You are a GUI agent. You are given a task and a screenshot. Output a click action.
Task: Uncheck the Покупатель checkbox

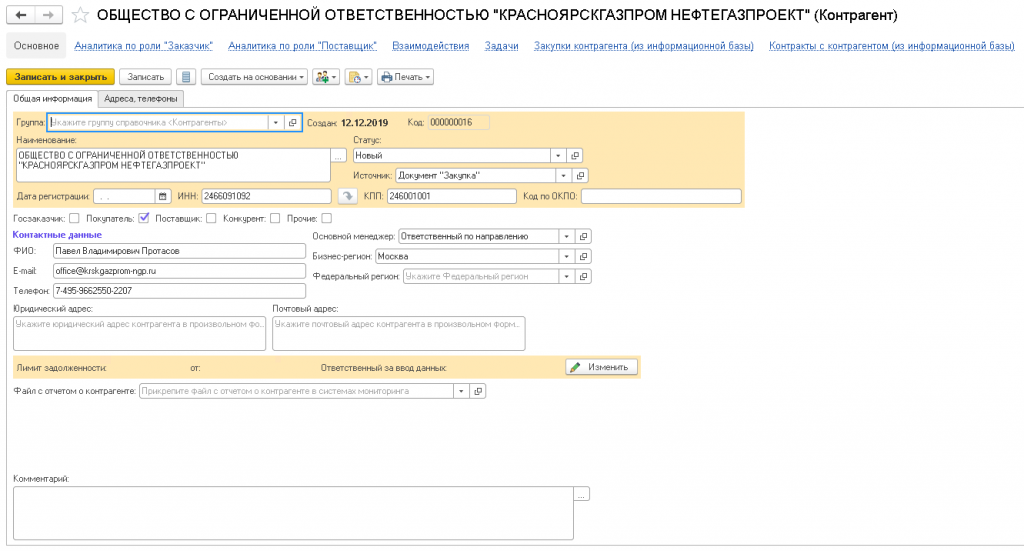coord(144,218)
